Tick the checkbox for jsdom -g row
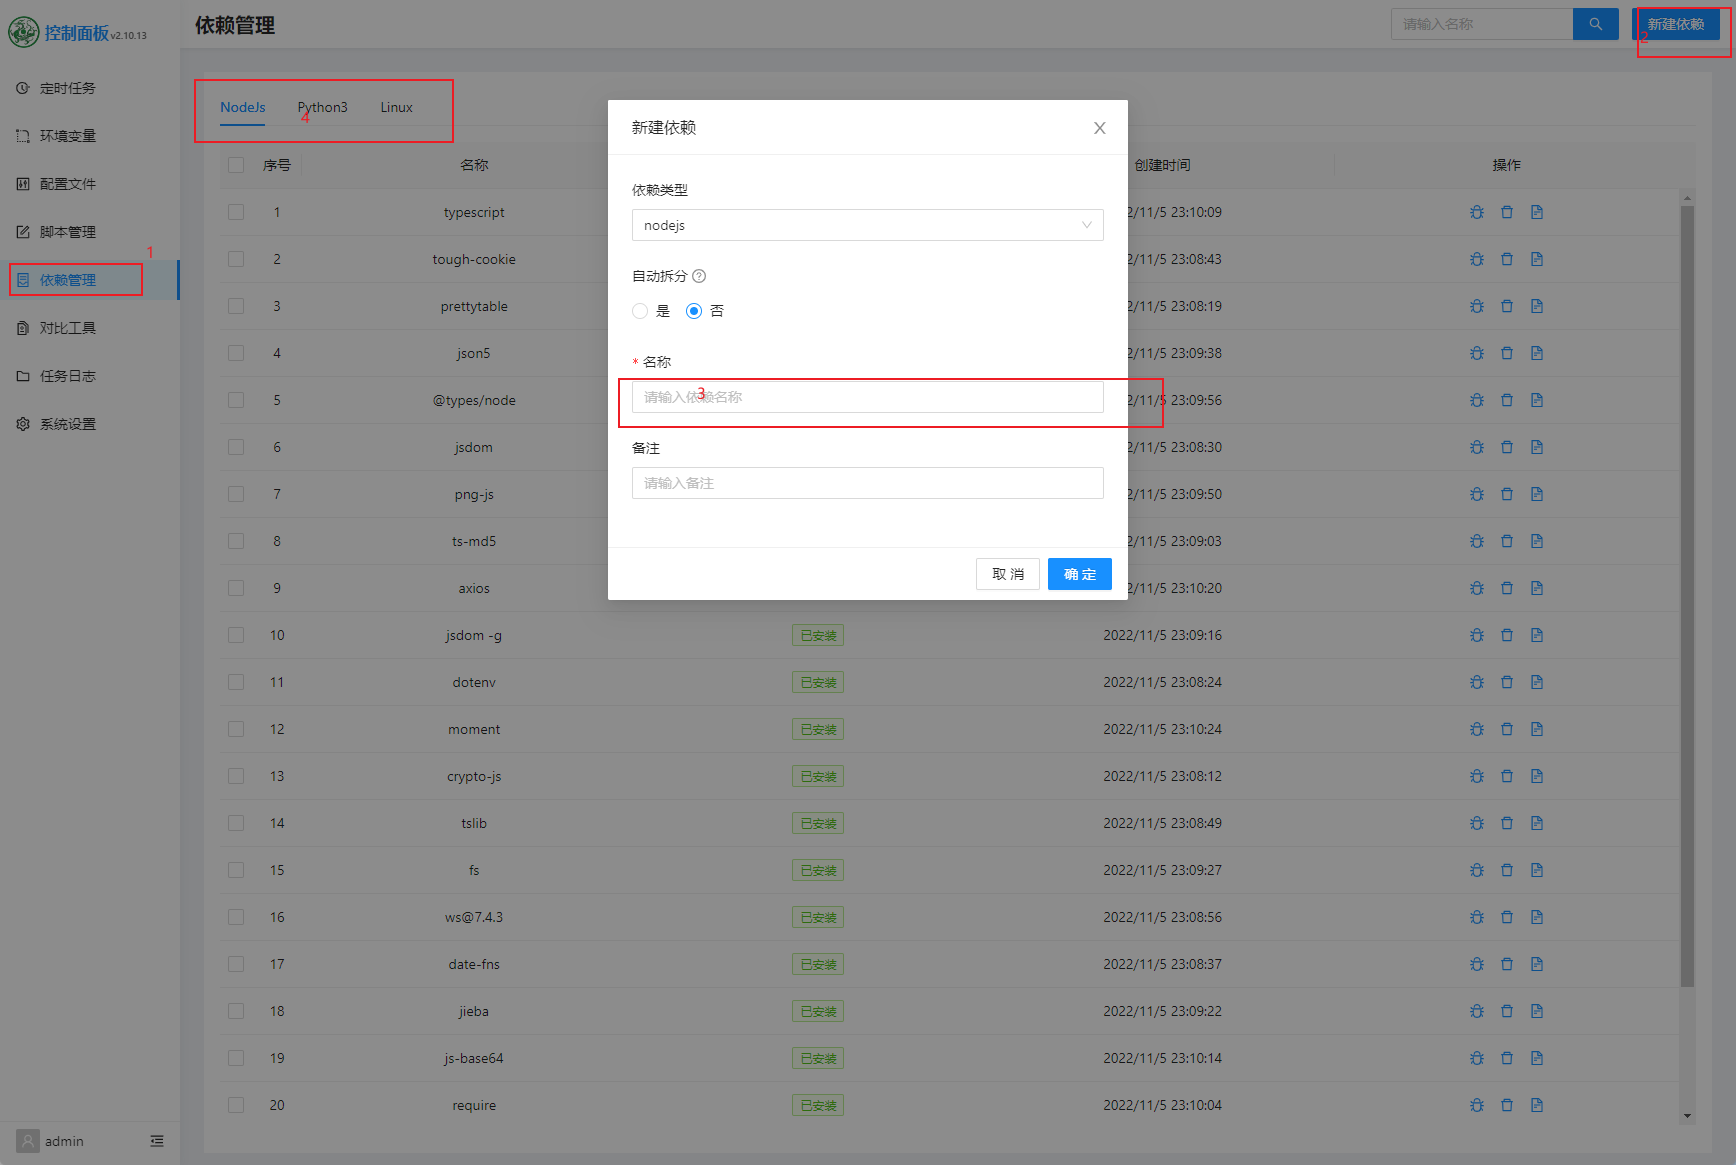The height and width of the screenshot is (1165, 1736). pyautogui.click(x=236, y=635)
